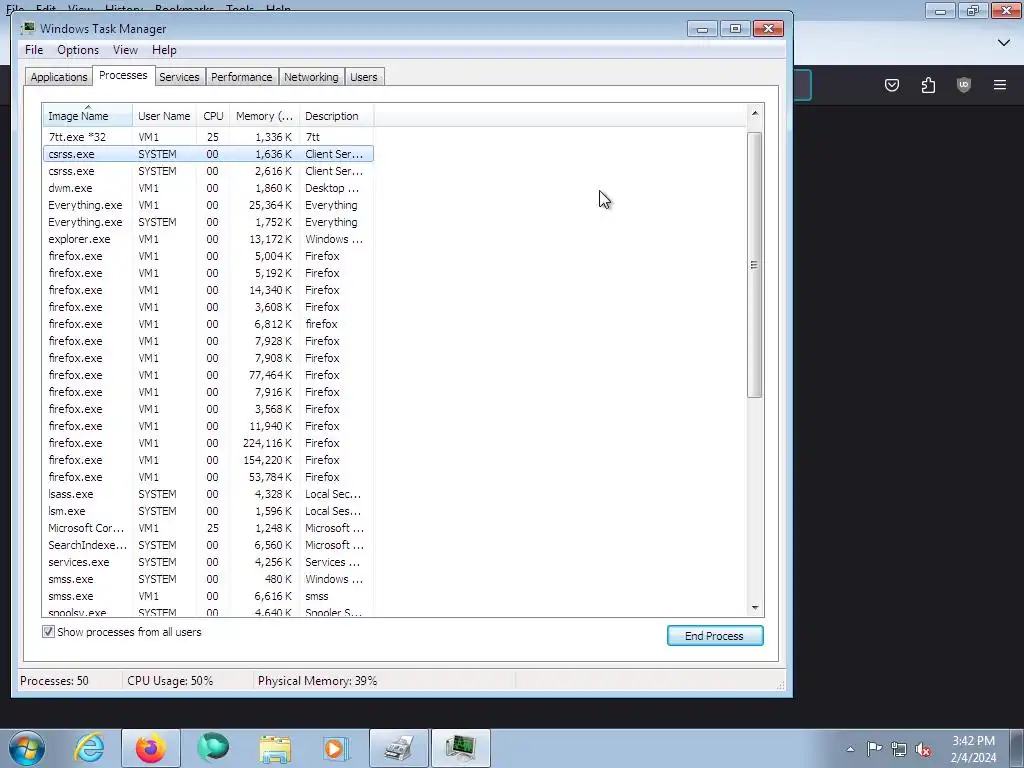
Task: Open the View menu
Action: click(x=125, y=50)
